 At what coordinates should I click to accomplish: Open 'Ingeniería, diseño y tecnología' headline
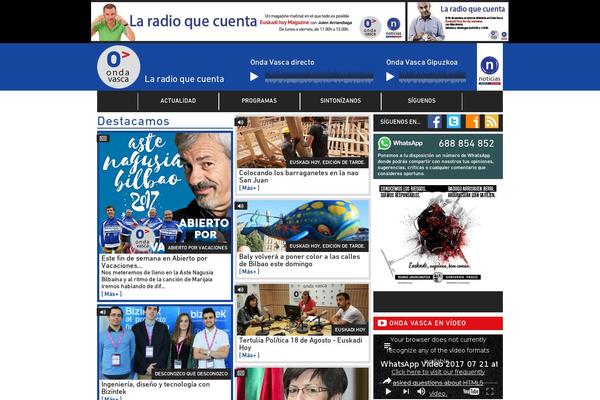pyautogui.click(x=155, y=388)
